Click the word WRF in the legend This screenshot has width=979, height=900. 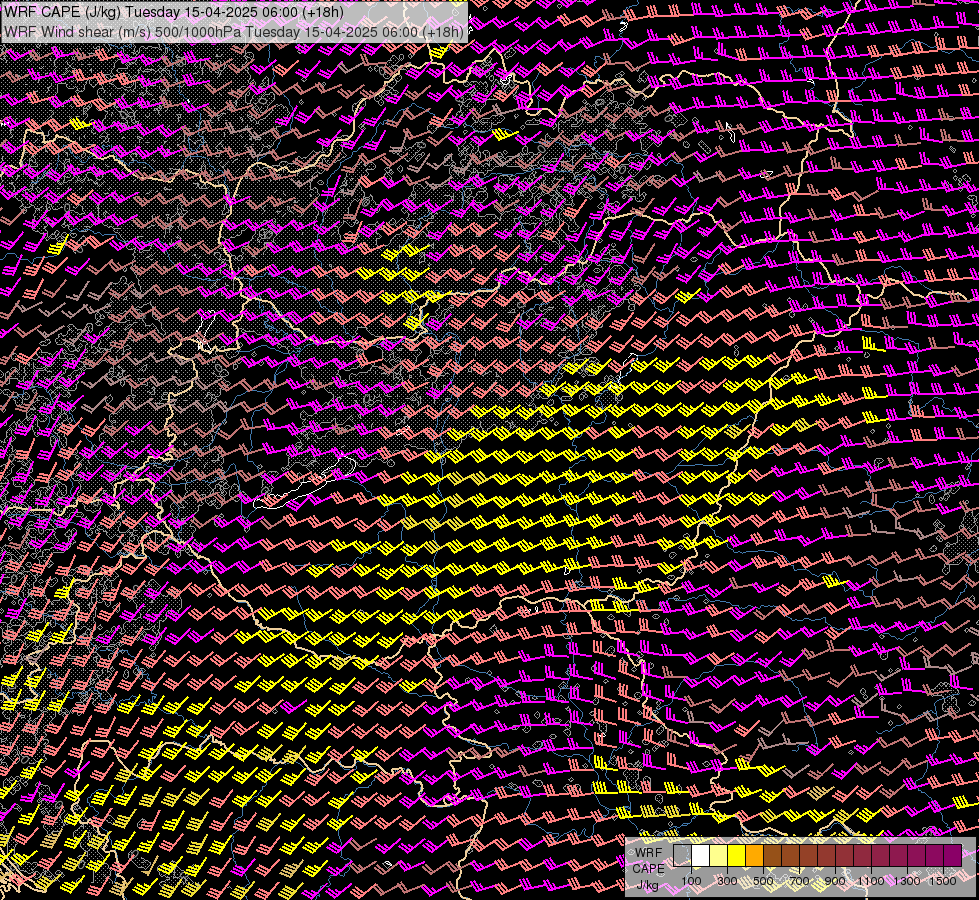click(648, 853)
